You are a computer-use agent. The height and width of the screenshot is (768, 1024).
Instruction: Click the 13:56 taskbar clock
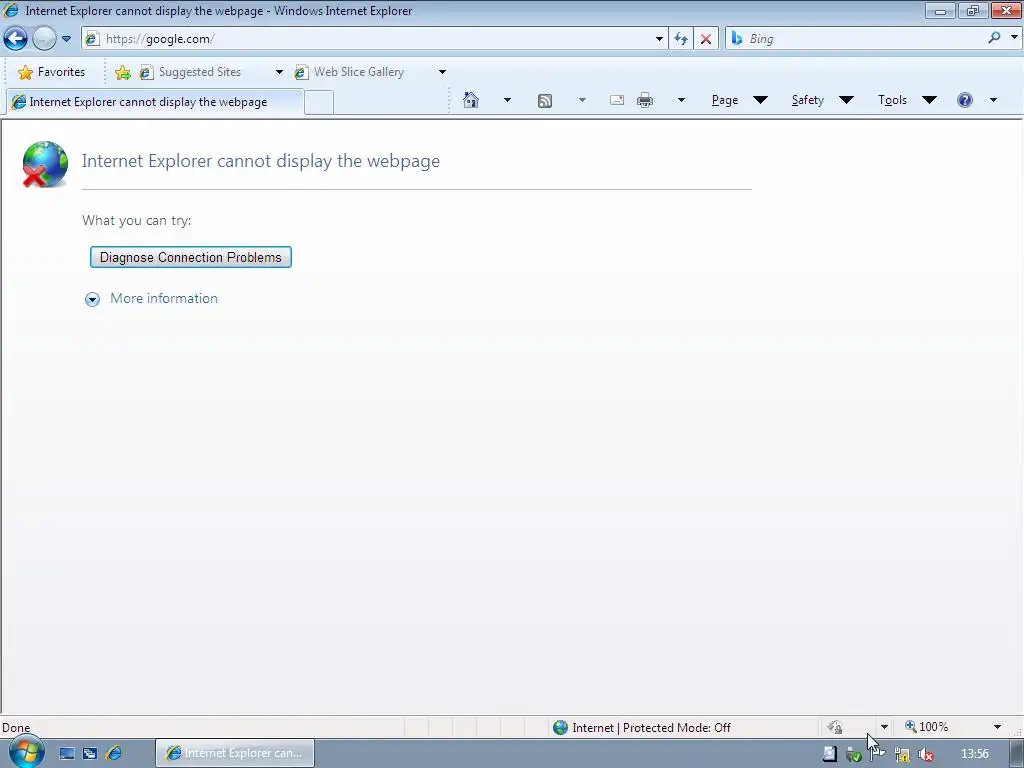(x=974, y=754)
